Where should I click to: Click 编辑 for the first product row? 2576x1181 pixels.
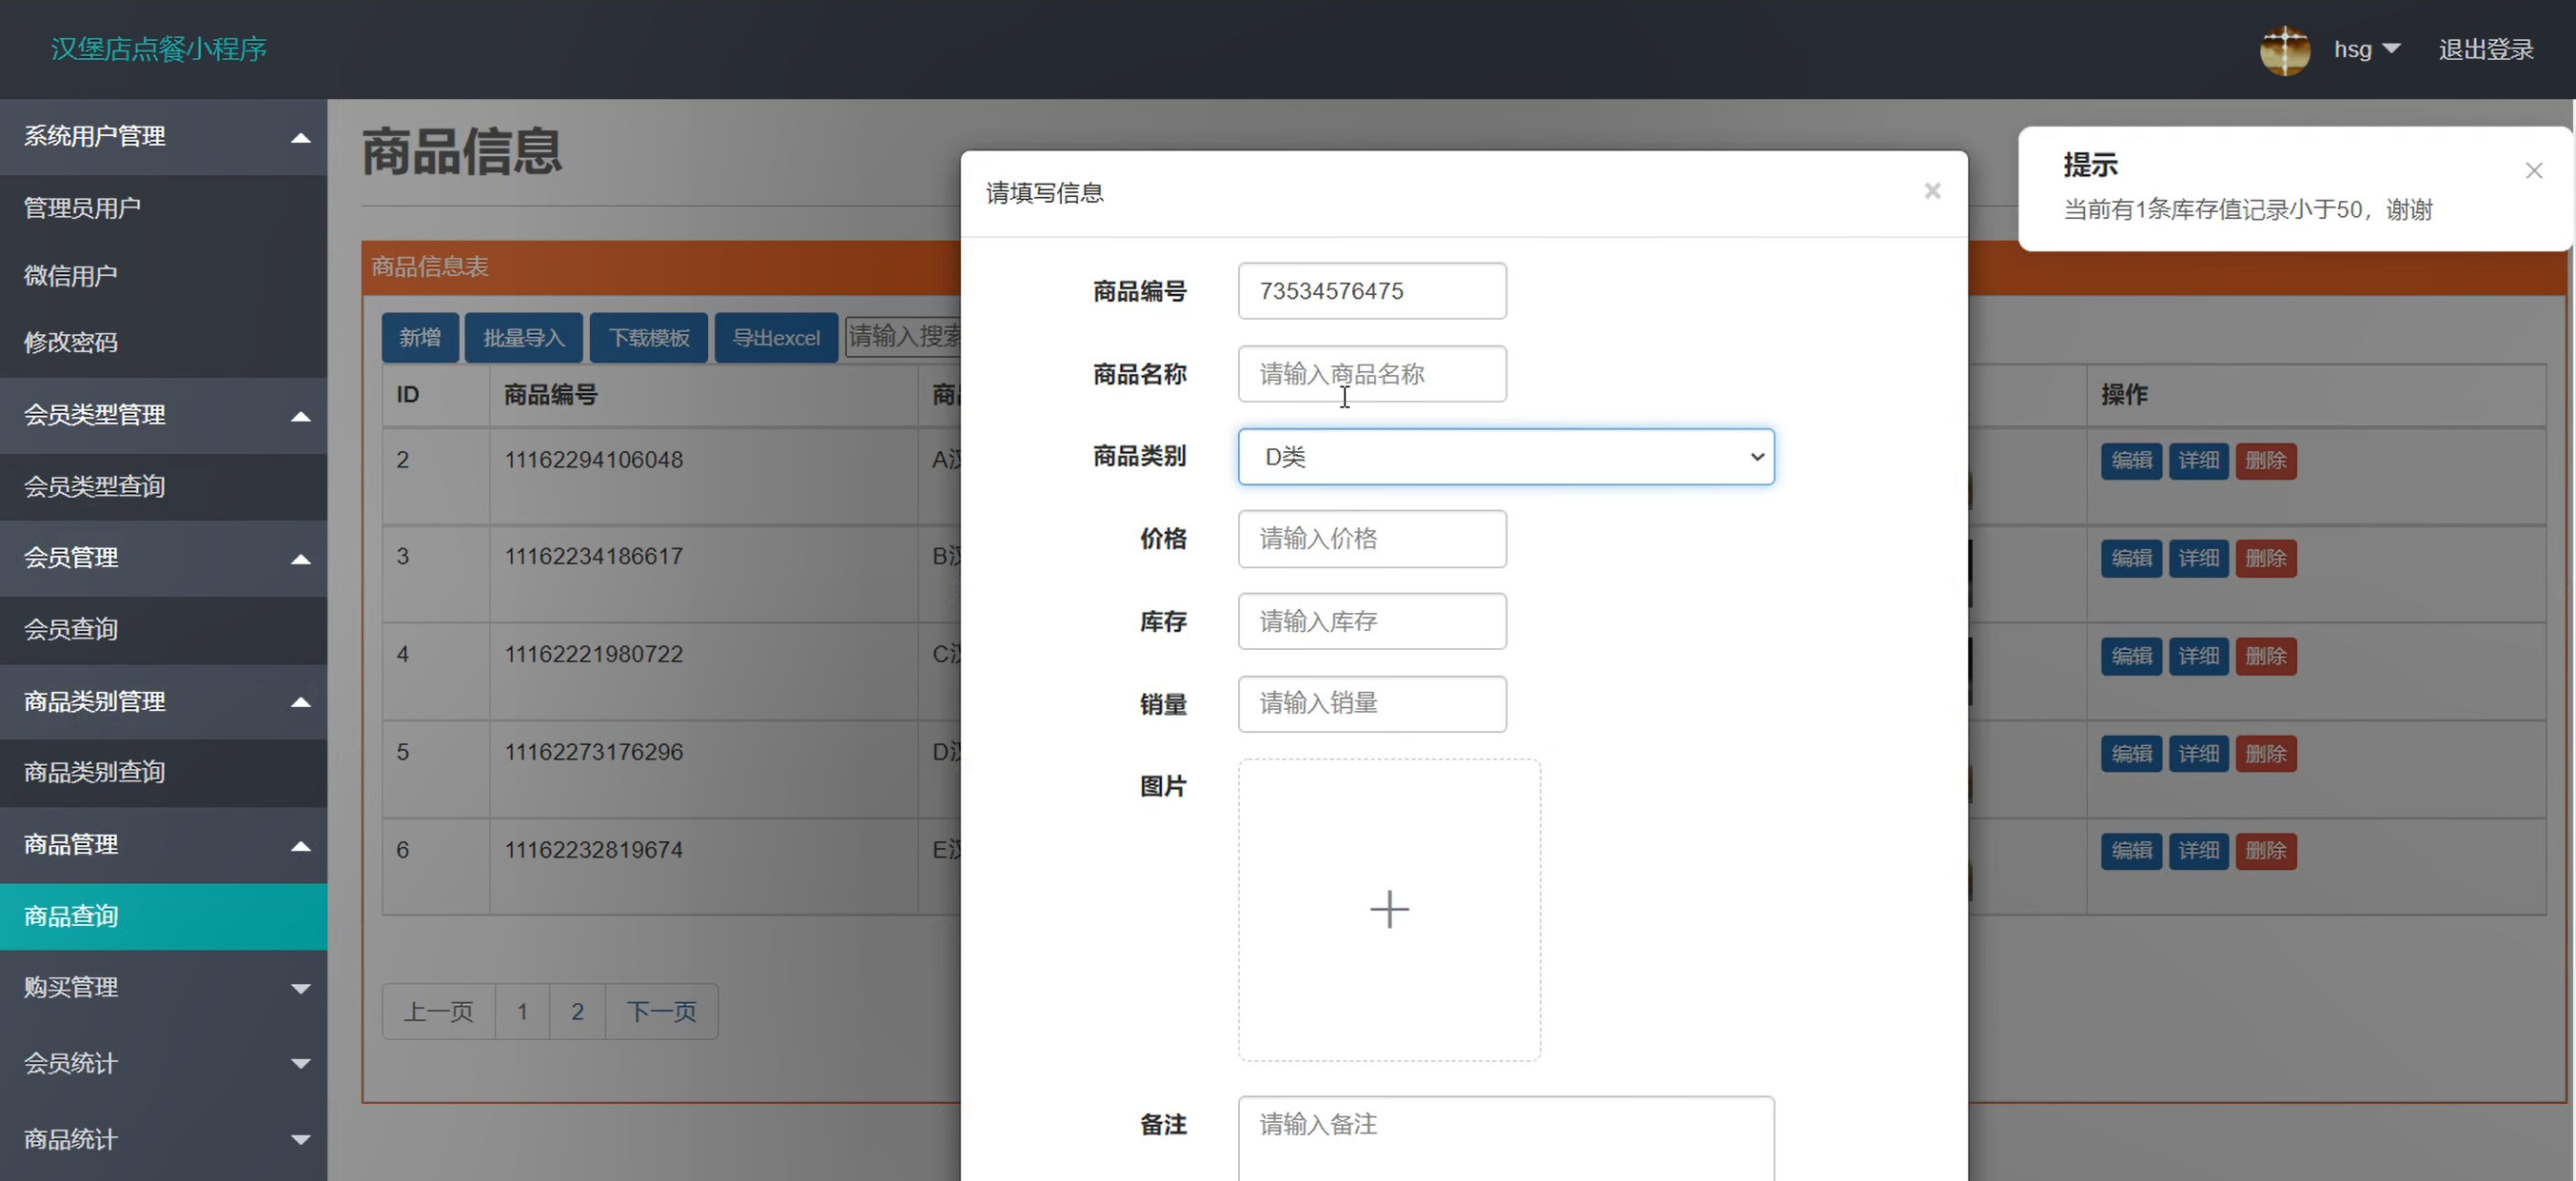coord(2131,461)
